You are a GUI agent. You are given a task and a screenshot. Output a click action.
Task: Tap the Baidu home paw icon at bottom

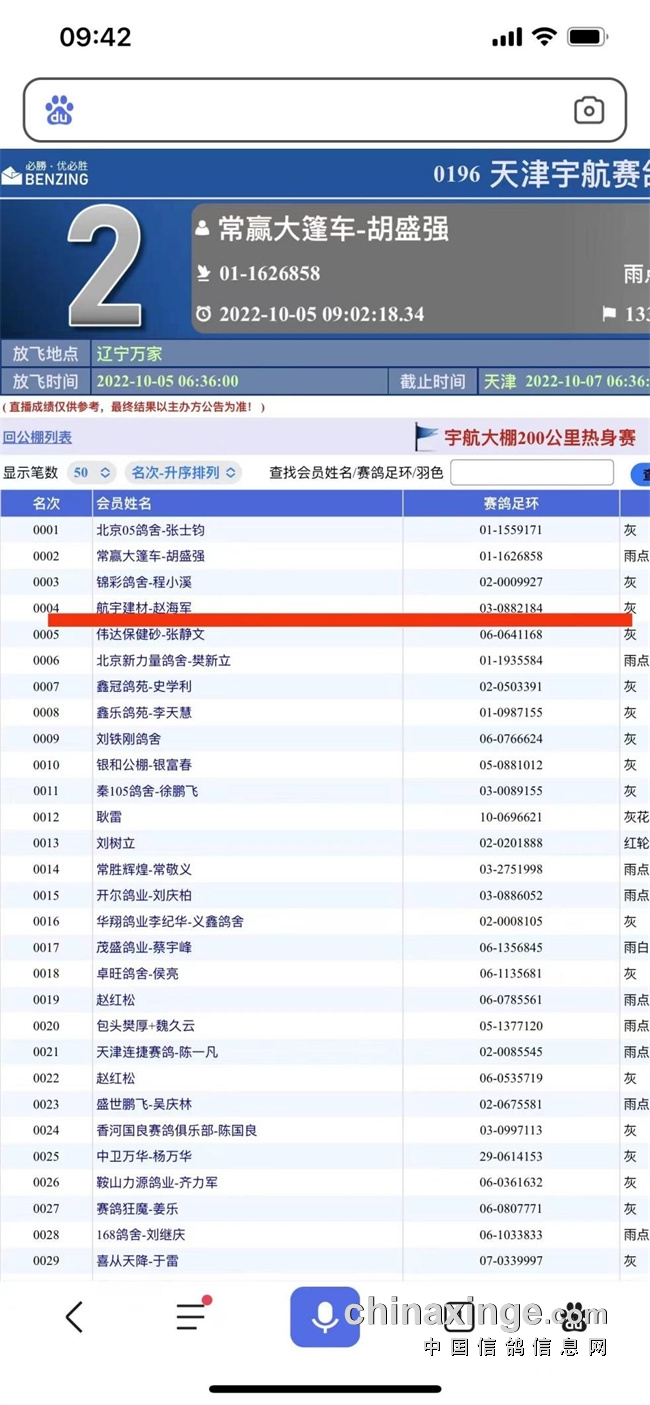click(573, 1316)
